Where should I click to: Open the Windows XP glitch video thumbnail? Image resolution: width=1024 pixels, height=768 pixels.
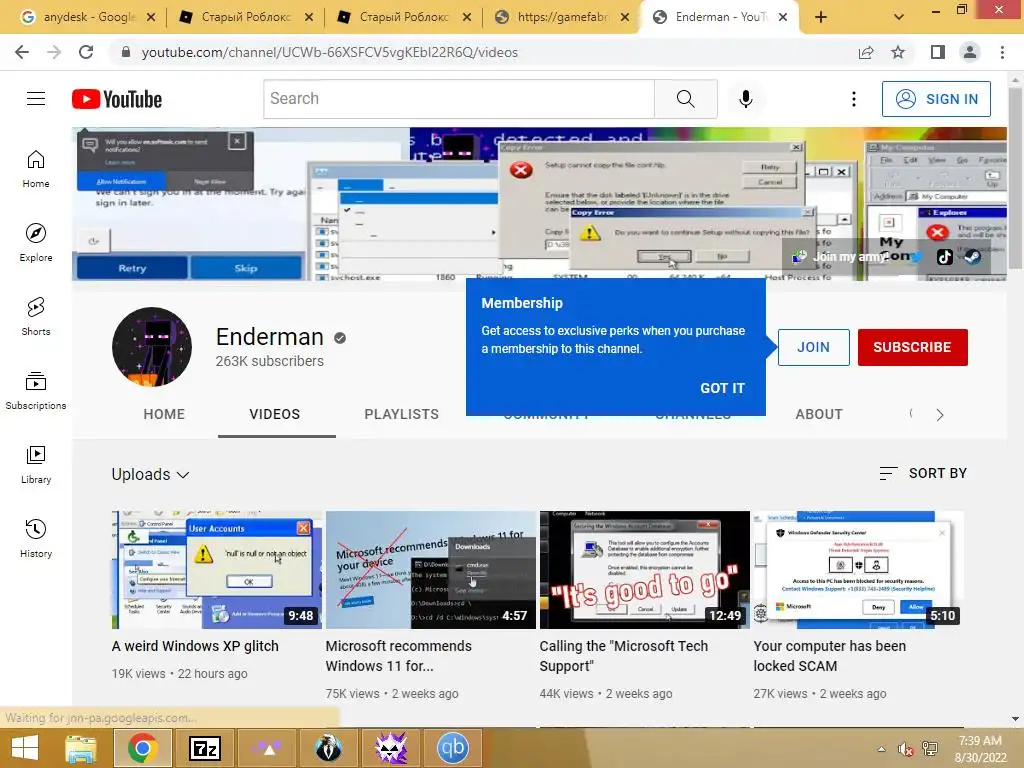pyautogui.click(x=217, y=570)
